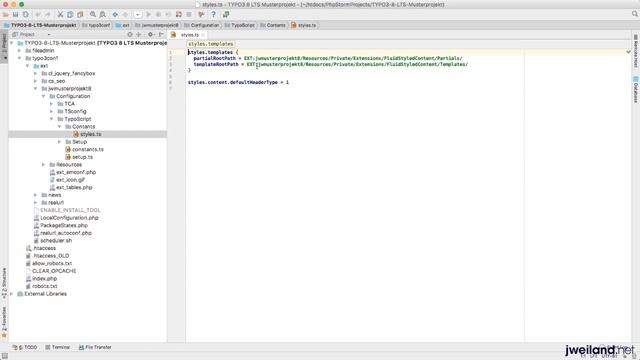
Task: Open the Structure side tool window
Action: click(4, 282)
